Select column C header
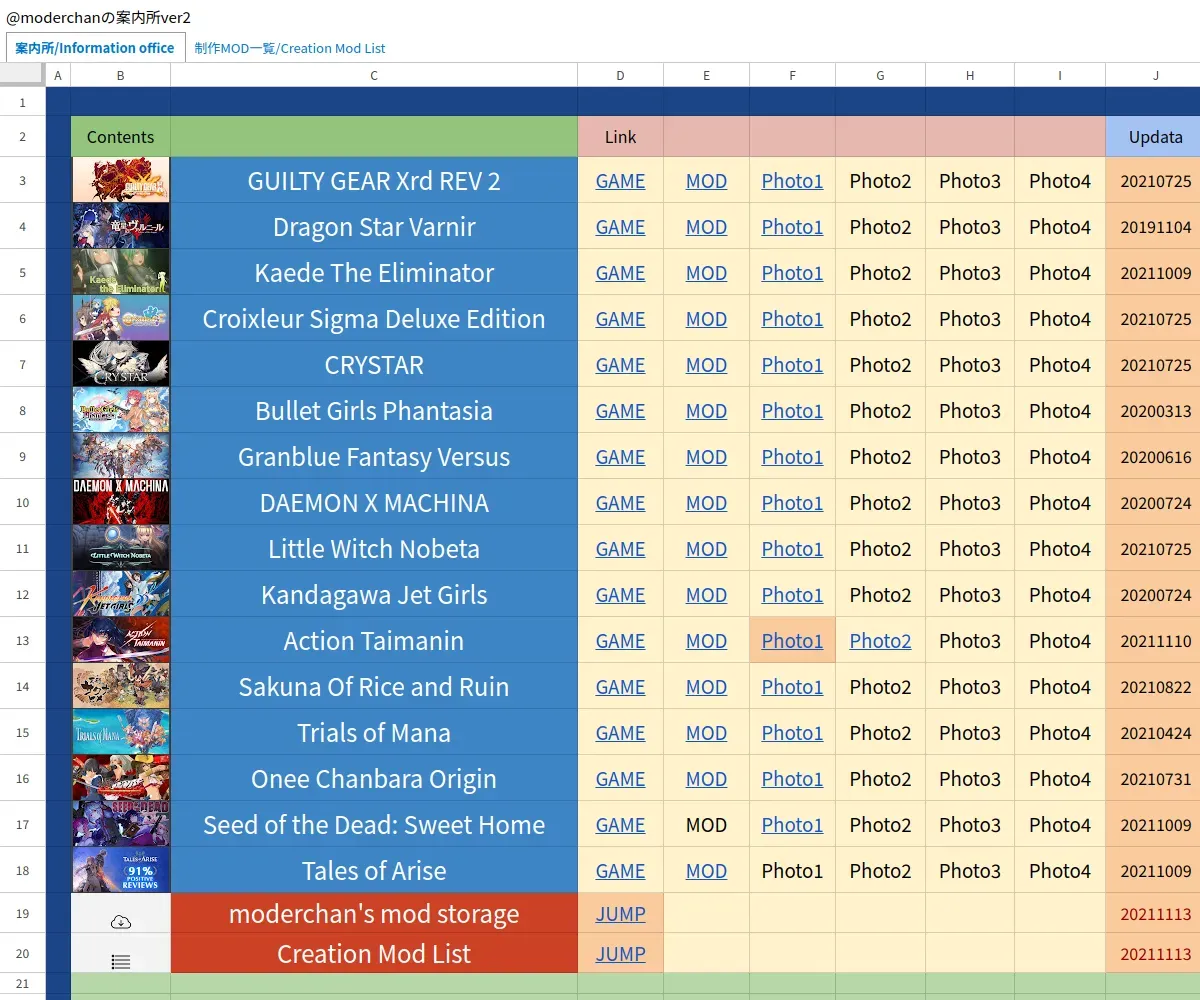 click(x=374, y=76)
